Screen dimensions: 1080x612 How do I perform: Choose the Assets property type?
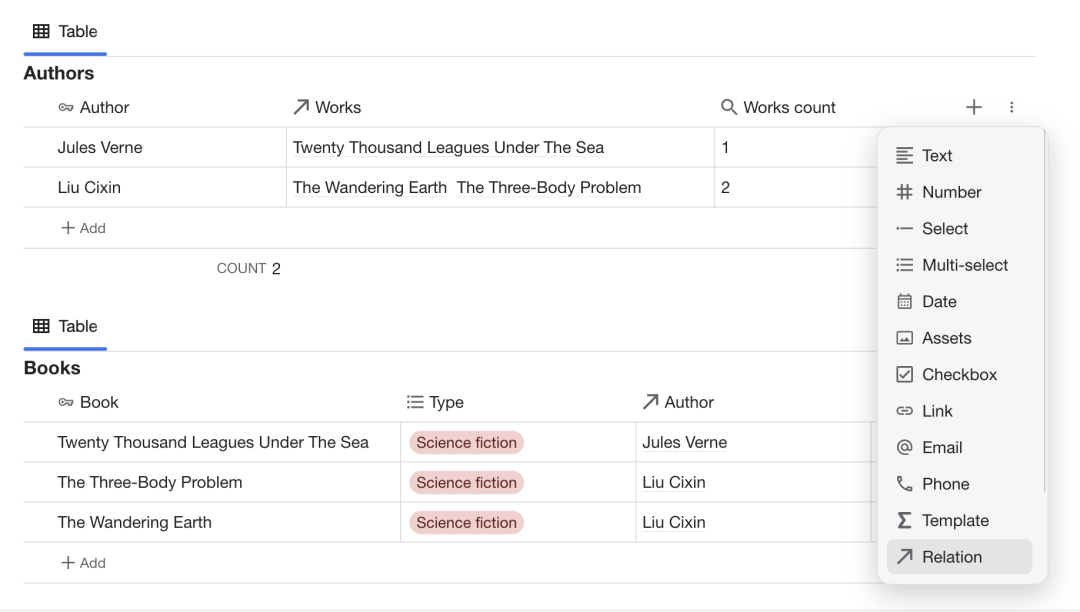click(x=946, y=338)
